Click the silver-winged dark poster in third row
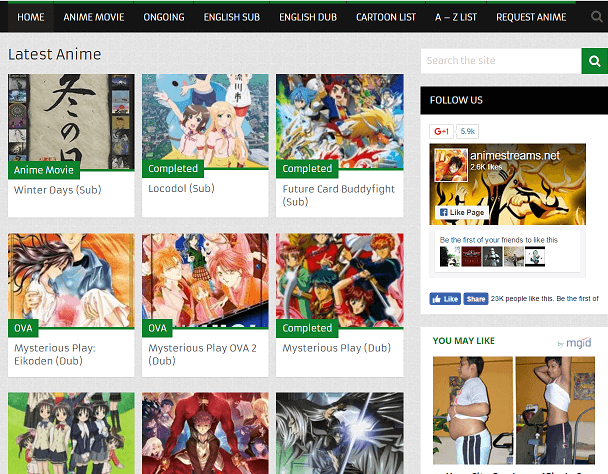 coord(340,433)
